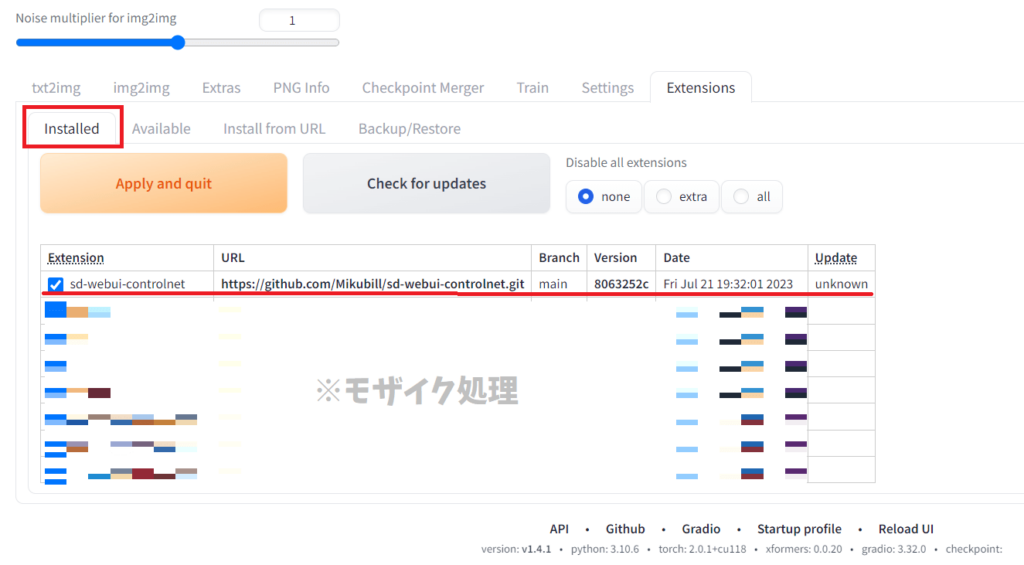Open the Install from URL sub-tab

click(x=274, y=129)
